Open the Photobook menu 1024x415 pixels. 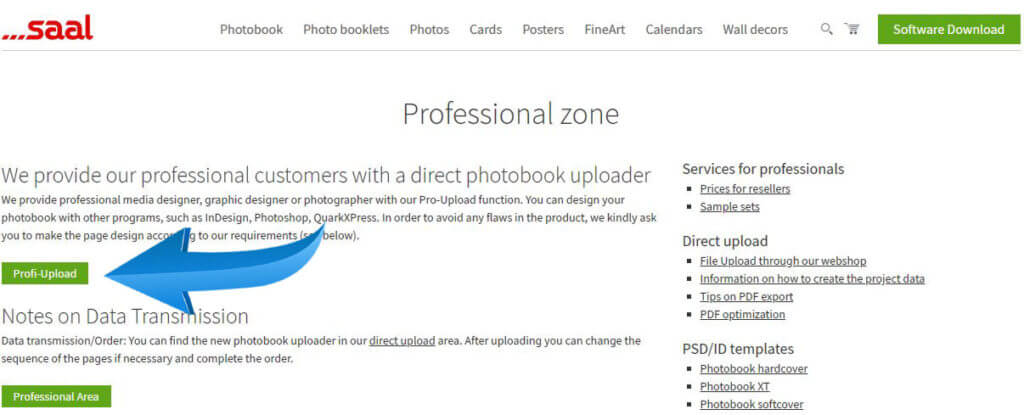(251, 29)
